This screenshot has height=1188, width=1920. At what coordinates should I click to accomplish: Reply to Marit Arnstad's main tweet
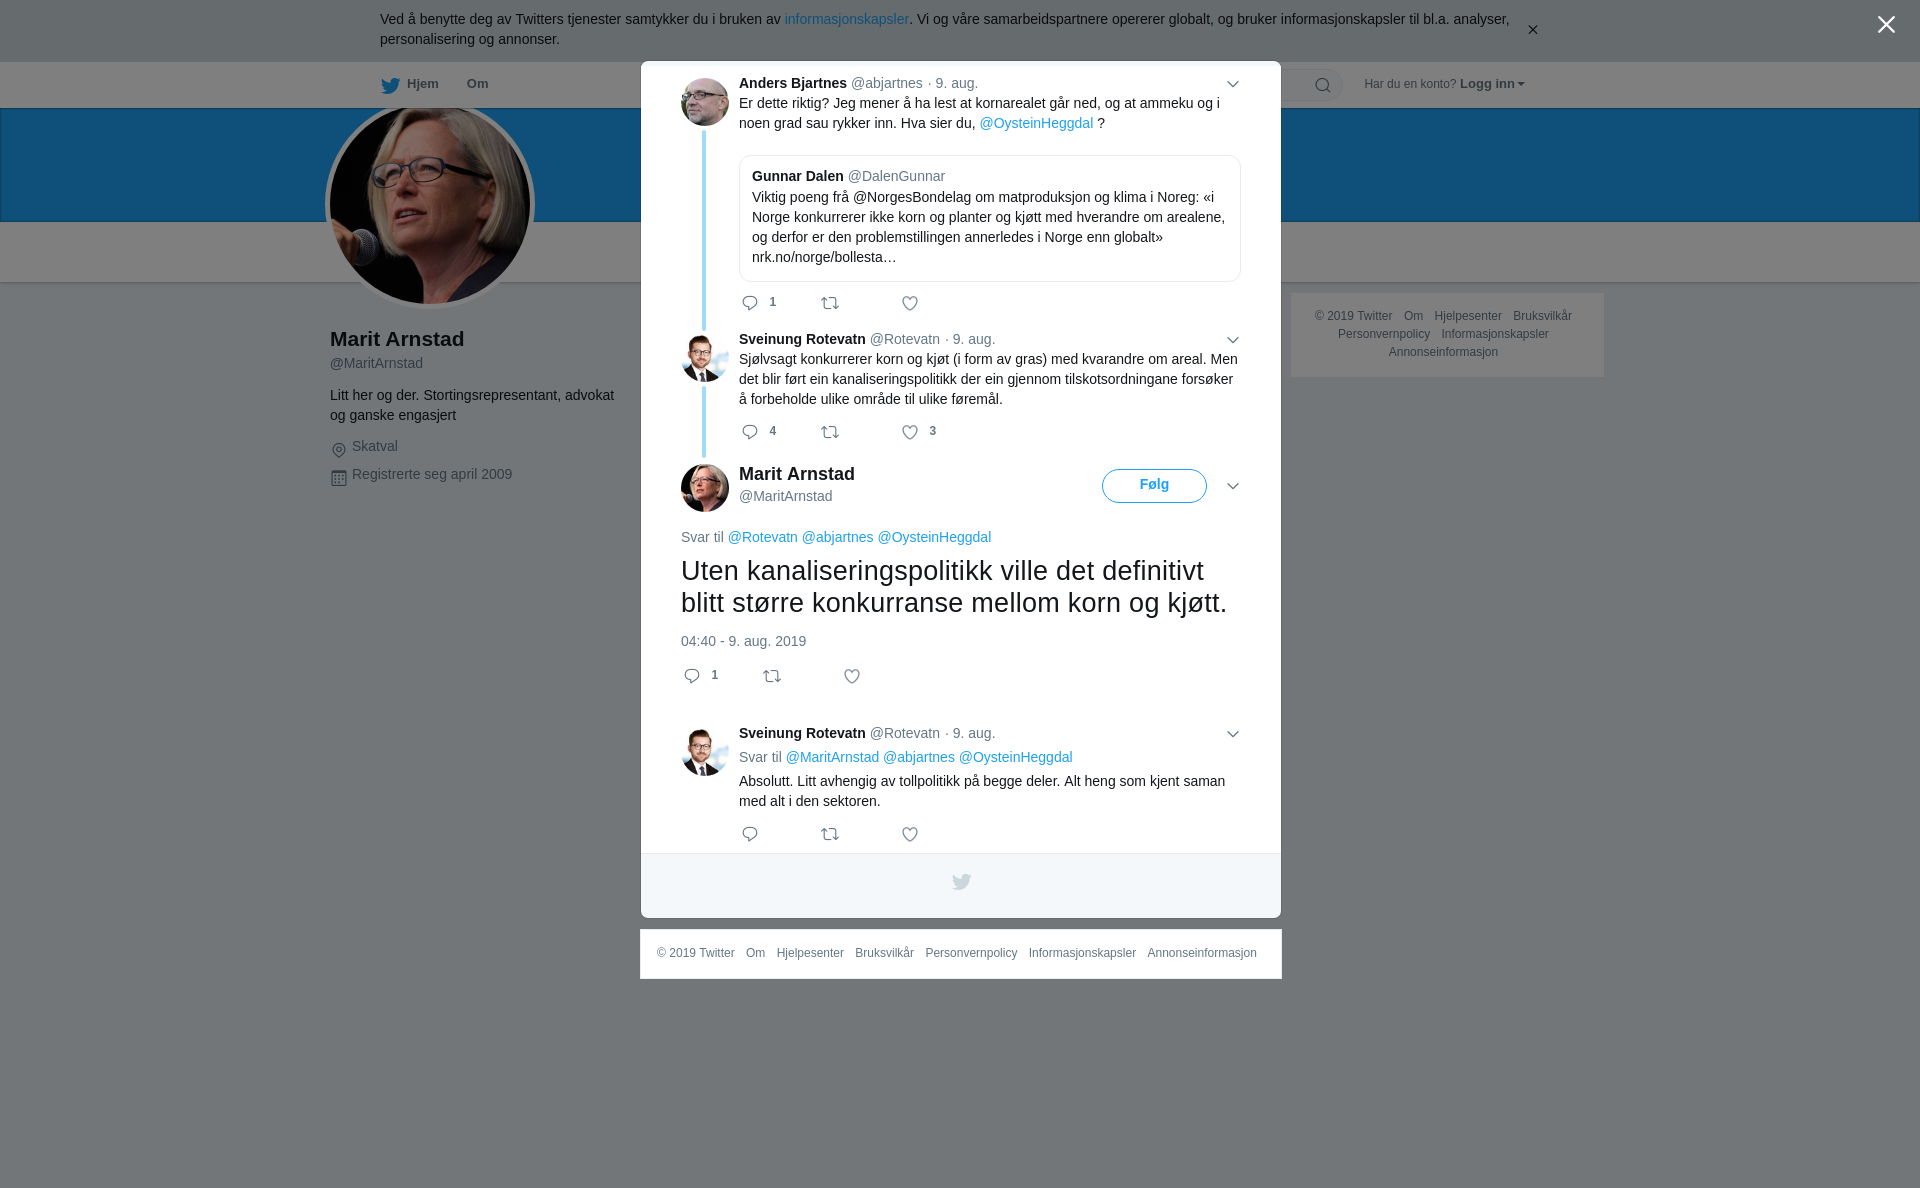pyautogui.click(x=692, y=677)
